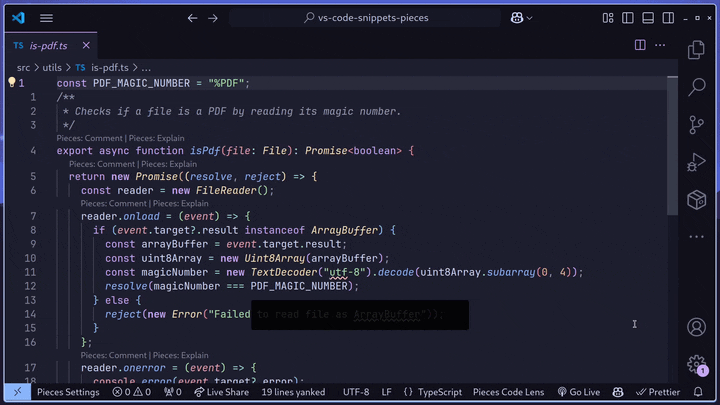
Task: Open the Pieces cube icon in activity bar
Action: click(x=697, y=200)
